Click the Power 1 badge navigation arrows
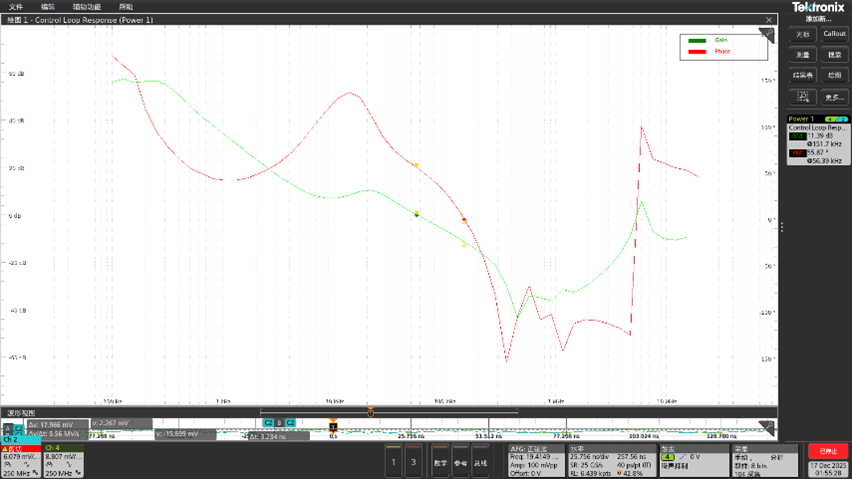The width and height of the screenshot is (852, 479). click(x=836, y=119)
